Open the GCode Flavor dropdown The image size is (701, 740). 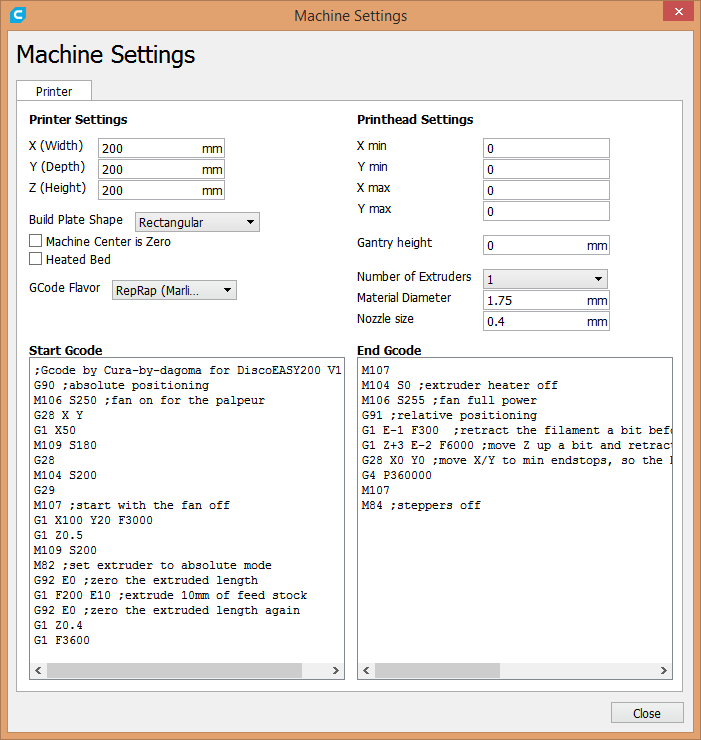pyautogui.click(x=174, y=290)
